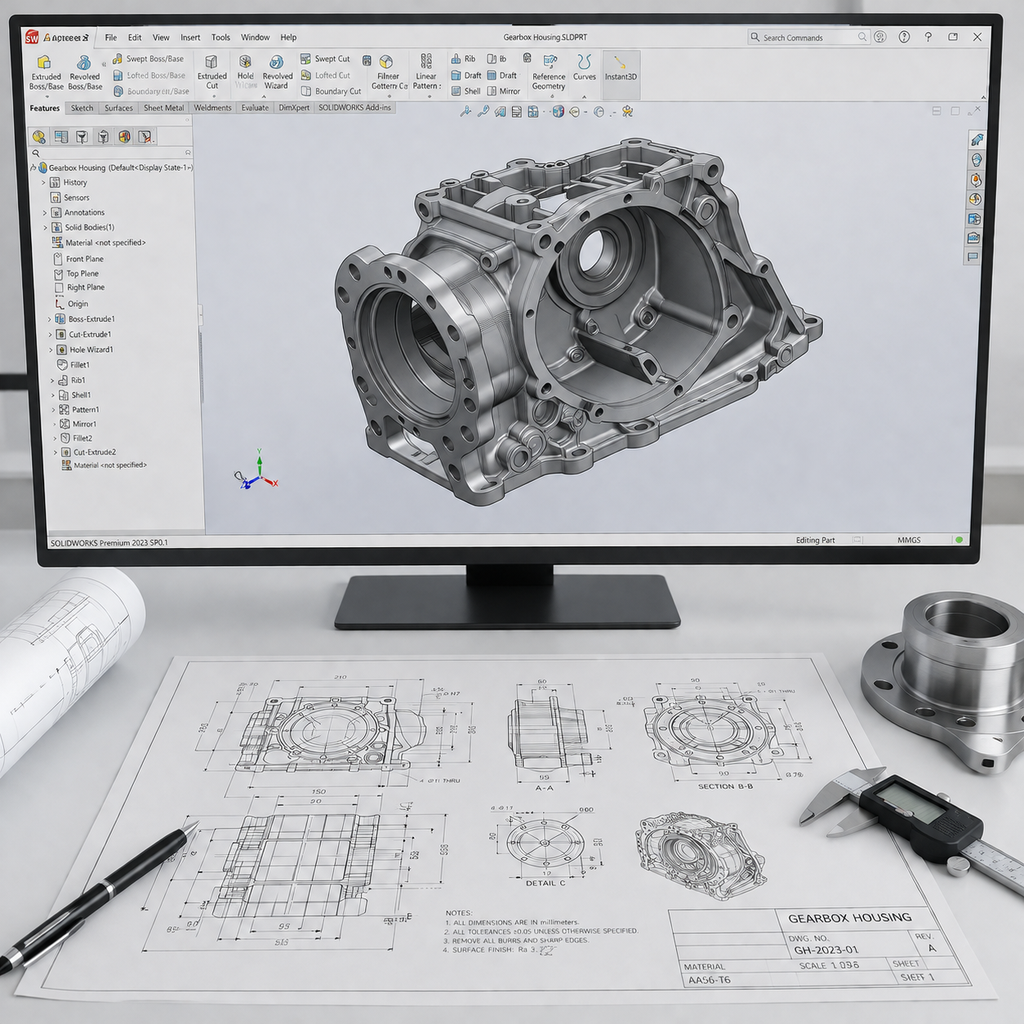Click the MMGS unit system status
The height and width of the screenshot is (1024, 1024).
tap(908, 540)
